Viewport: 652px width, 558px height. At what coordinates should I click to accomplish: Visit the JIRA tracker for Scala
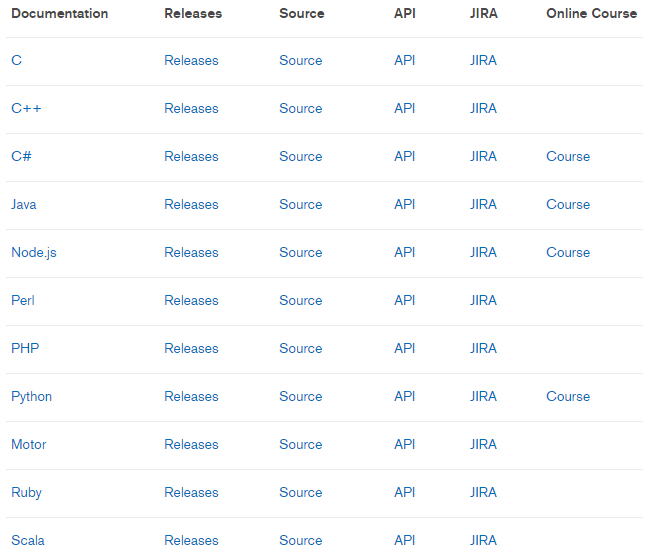[x=483, y=541]
